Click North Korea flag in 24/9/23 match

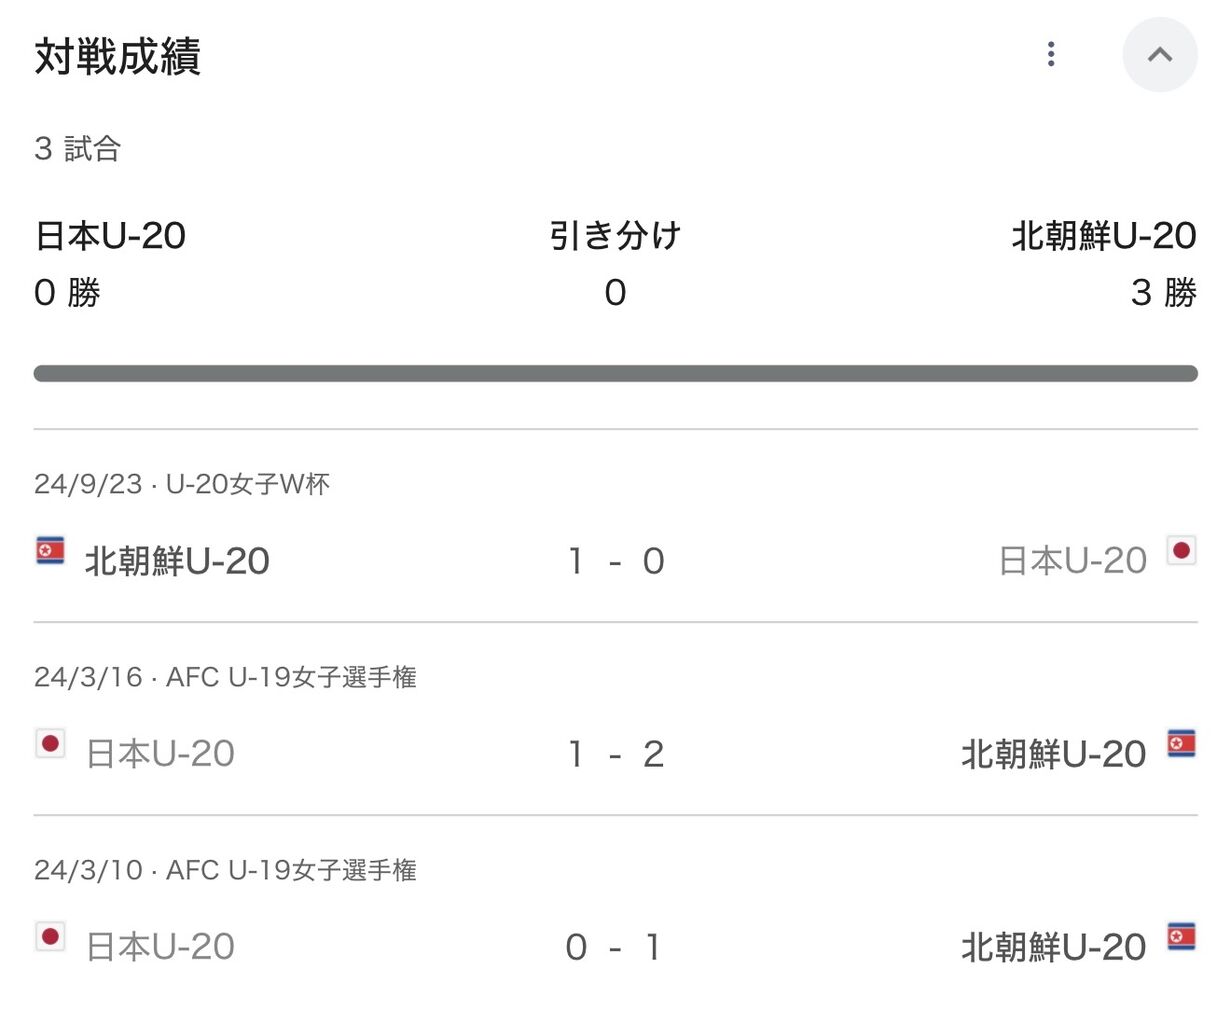[50, 551]
